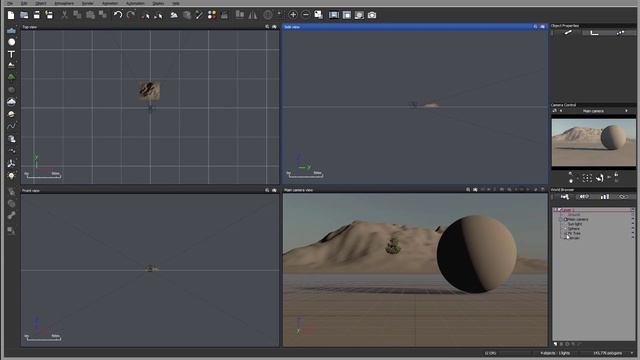Maximize the Top view viewport icon
This screenshot has height=360, width=640.
[274, 27]
